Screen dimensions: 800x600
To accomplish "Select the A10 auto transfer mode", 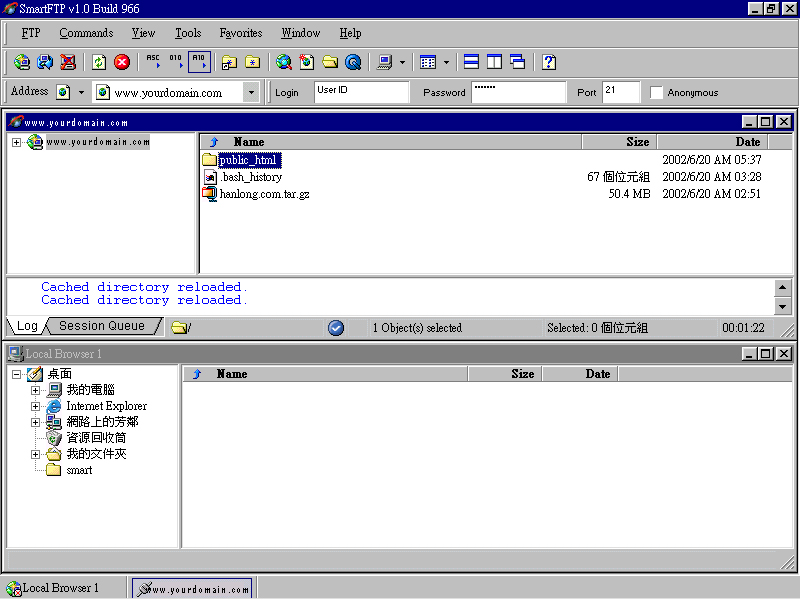I will 199,62.
